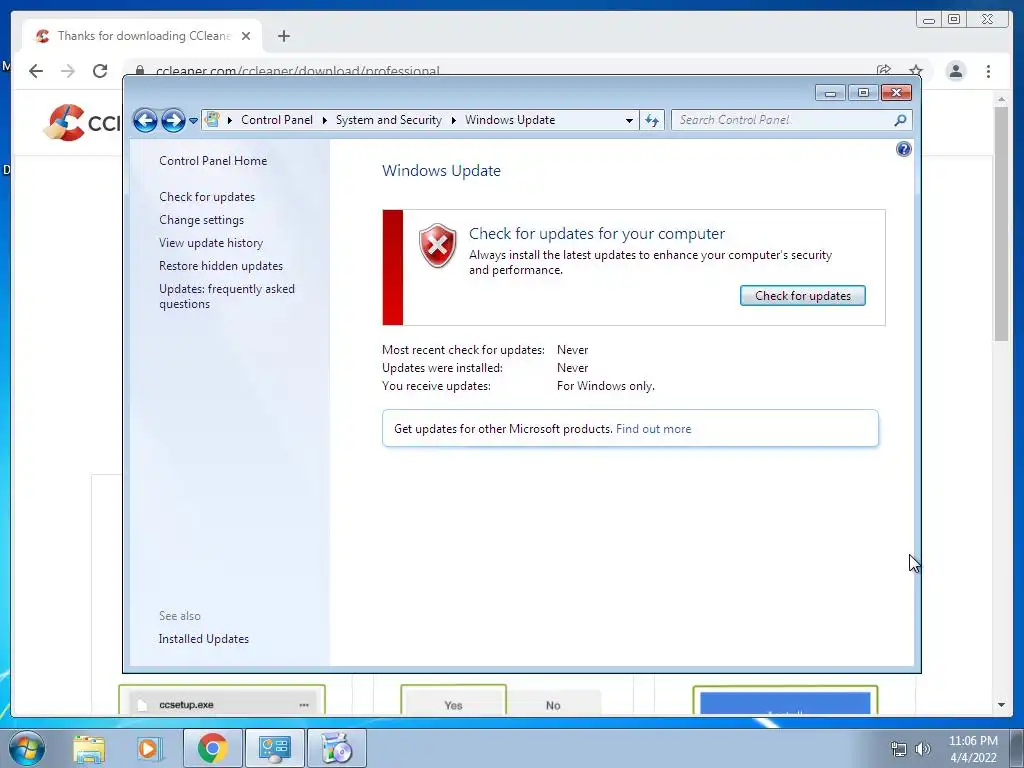This screenshot has width=1024, height=768.
Task: Open Windows Update help icon
Action: pyautogui.click(x=903, y=149)
